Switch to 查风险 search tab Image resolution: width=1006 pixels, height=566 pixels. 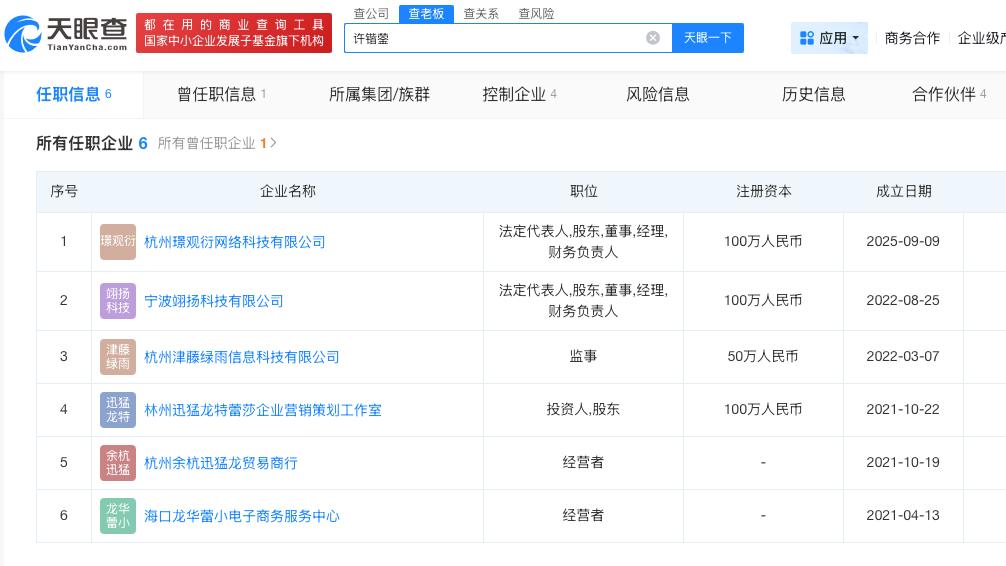536,13
